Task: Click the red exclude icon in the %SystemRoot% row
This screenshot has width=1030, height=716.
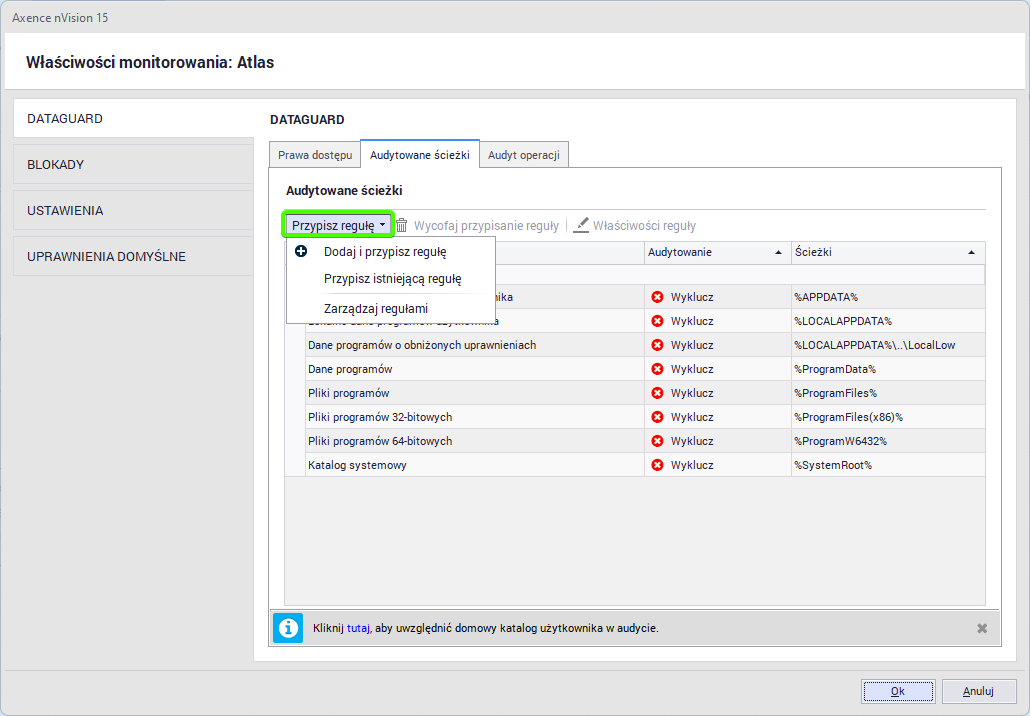Action: point(657,465)
